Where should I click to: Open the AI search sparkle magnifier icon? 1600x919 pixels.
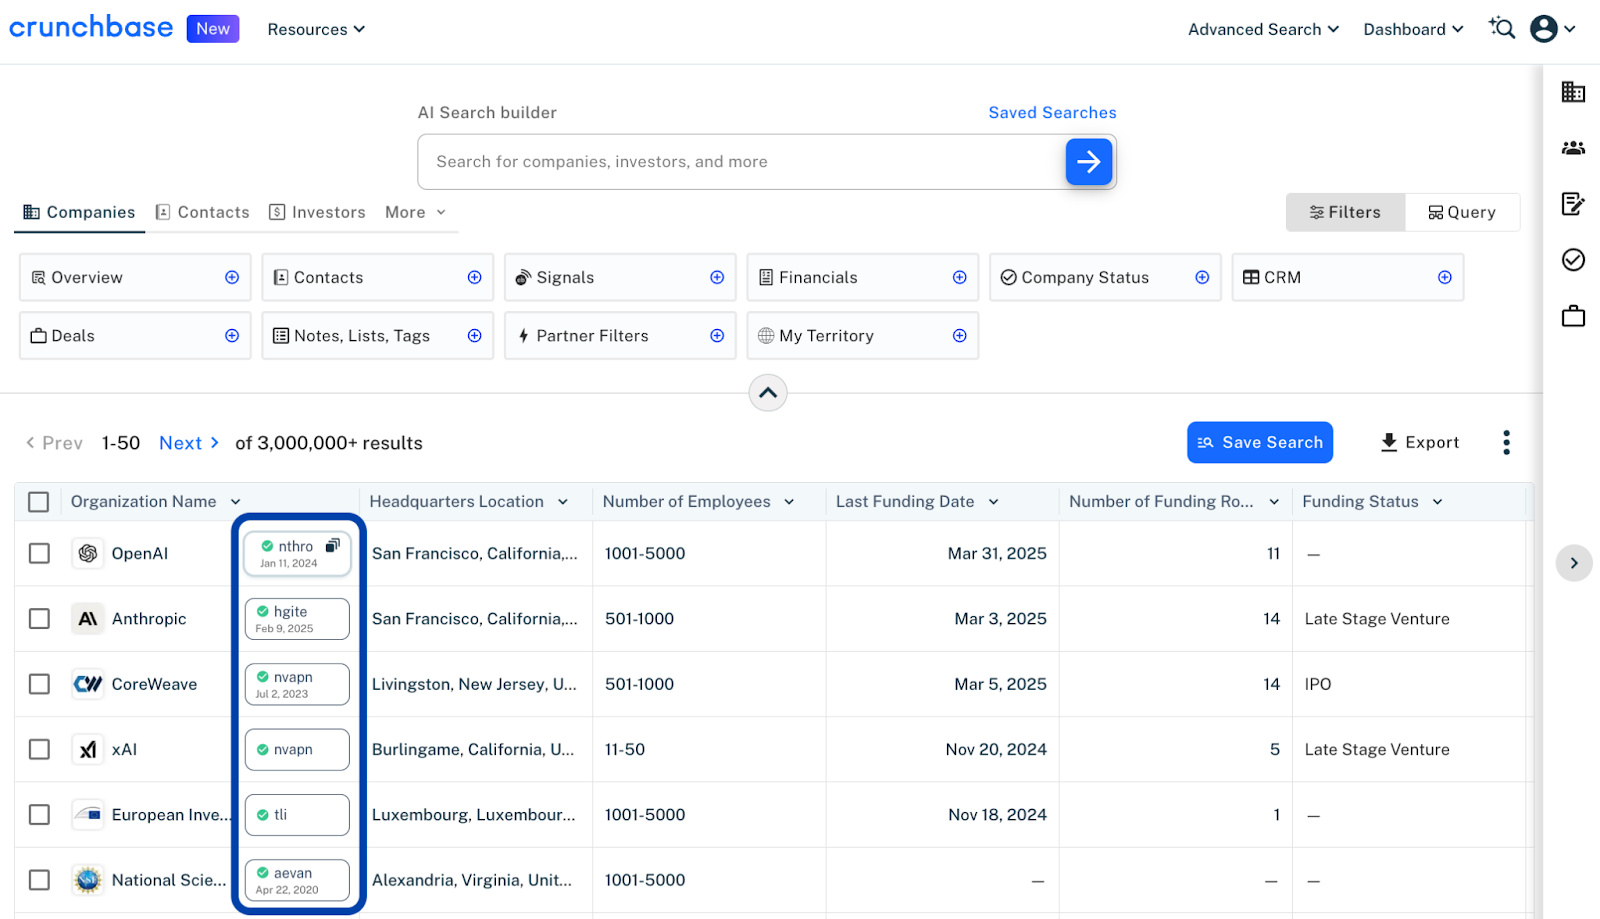(x=1502, y=28)
